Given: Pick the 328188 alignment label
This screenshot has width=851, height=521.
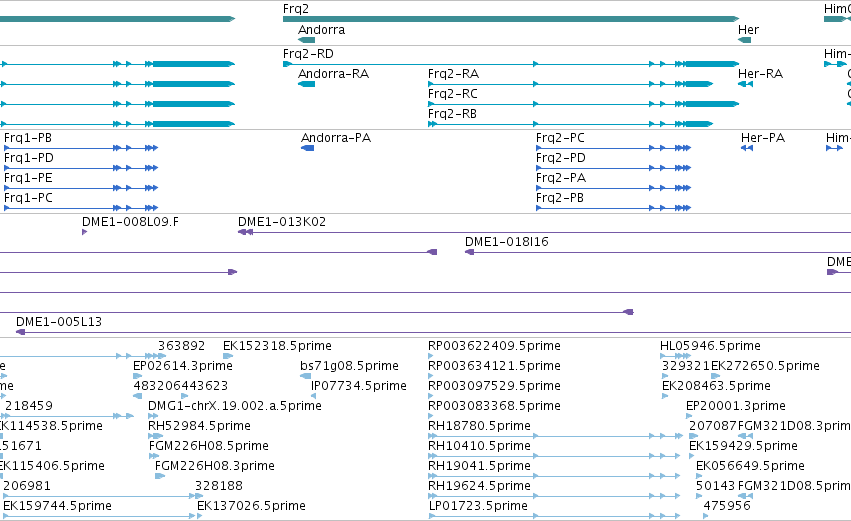Looking at the screenshot, I should pos(219,486).
